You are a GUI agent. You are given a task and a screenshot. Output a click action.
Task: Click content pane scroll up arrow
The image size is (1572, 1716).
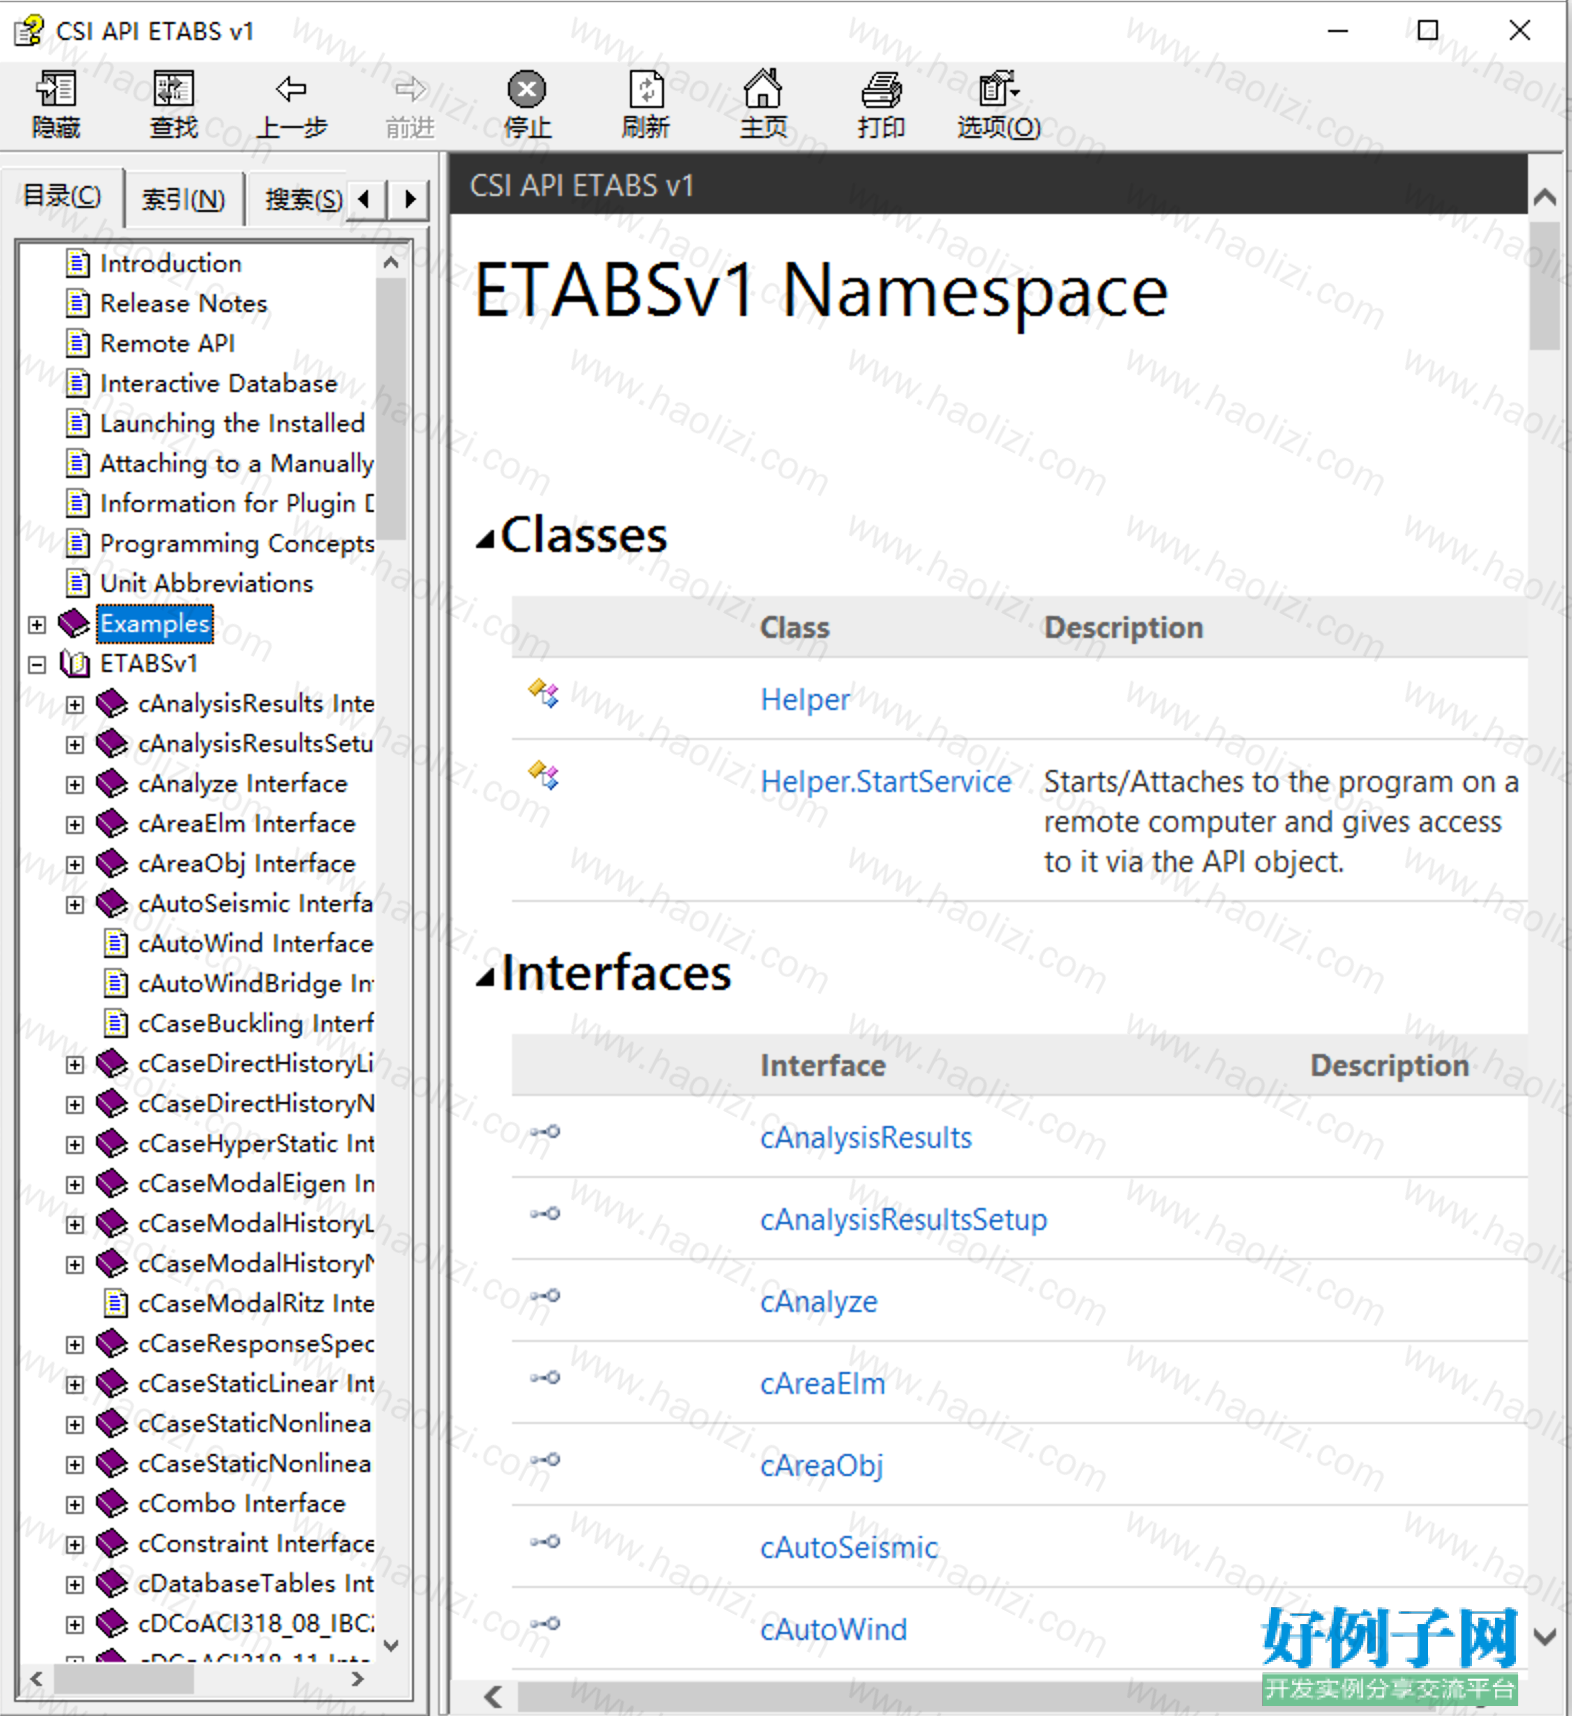(x=1545, y=197)
